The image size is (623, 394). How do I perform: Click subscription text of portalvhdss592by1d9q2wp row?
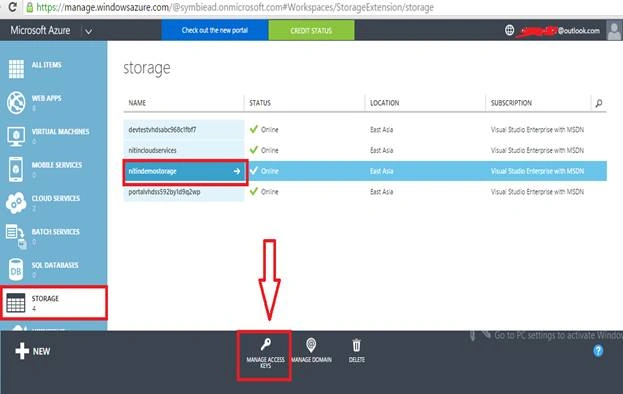pos(537,191)
